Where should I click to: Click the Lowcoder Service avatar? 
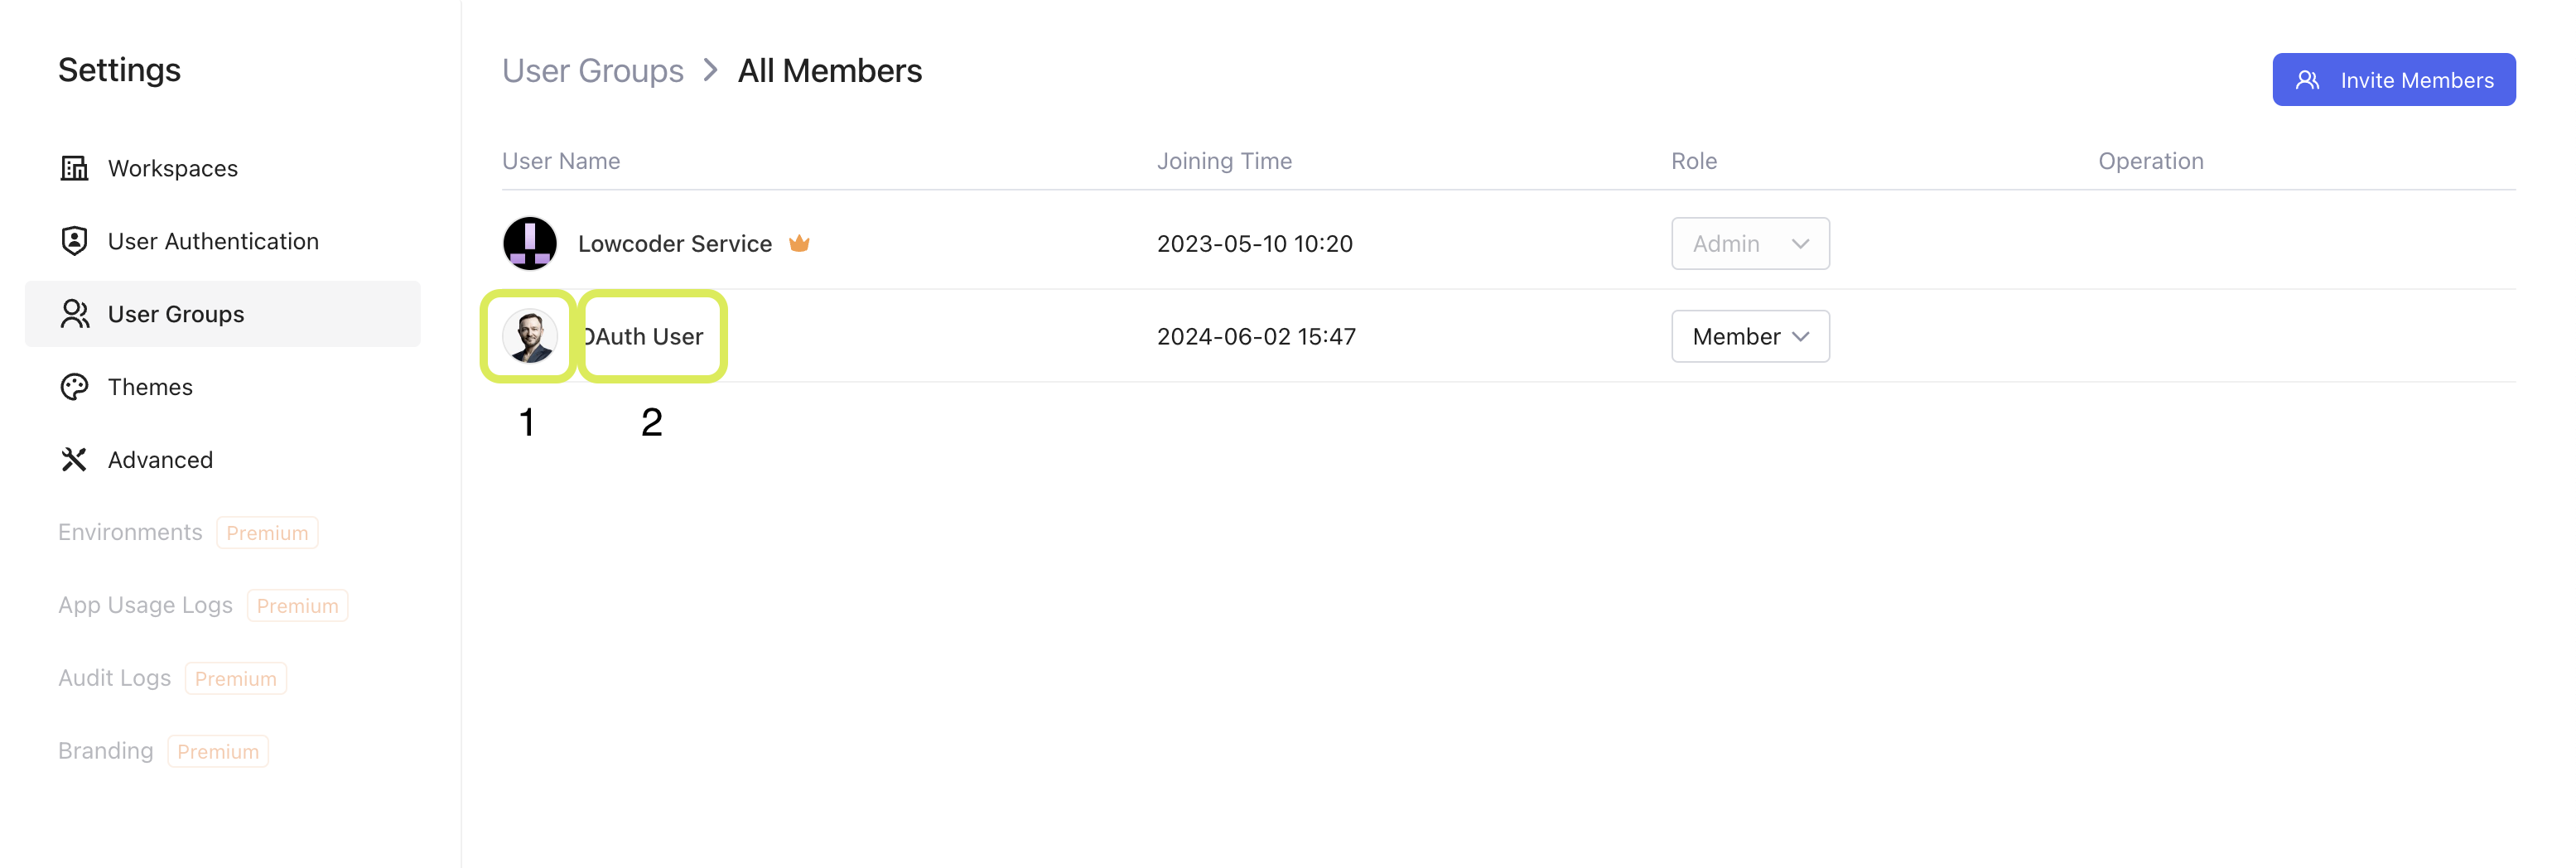(x=529, y=244)
